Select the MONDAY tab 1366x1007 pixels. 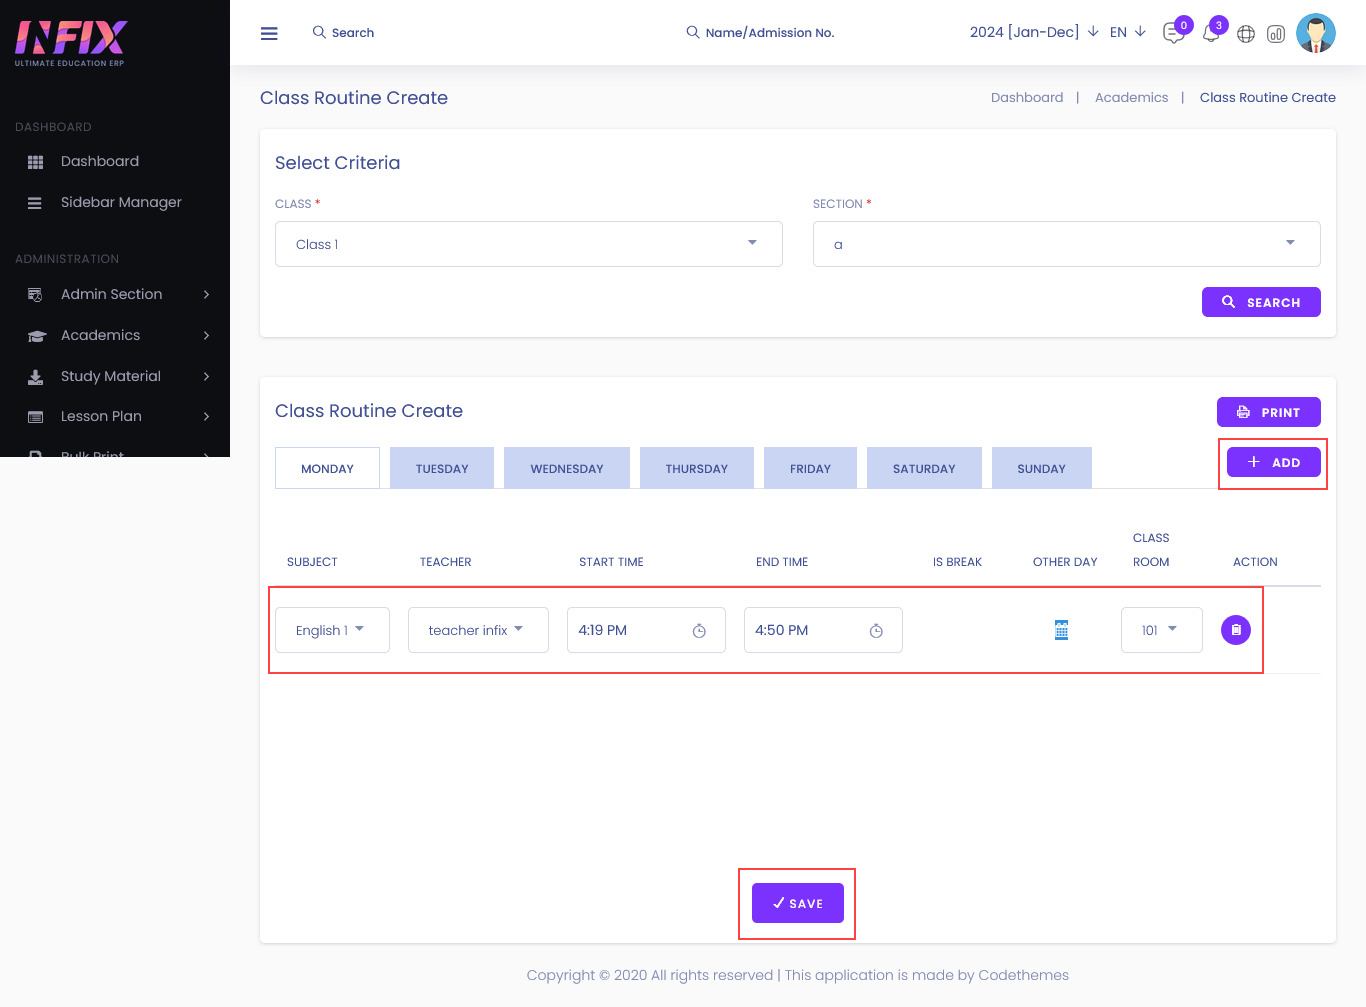(x=327, y=468)
